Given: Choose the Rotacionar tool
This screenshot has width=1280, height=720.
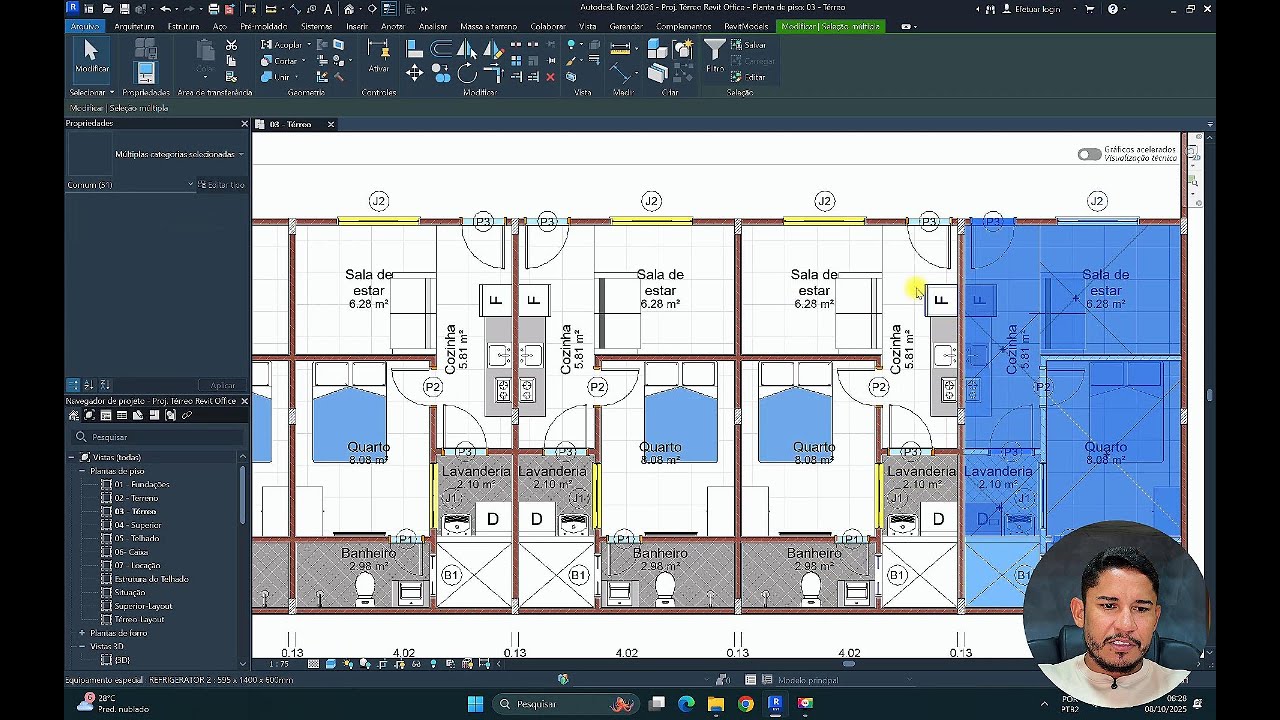Looking at the screenshot, I should [x=467, y=73].
